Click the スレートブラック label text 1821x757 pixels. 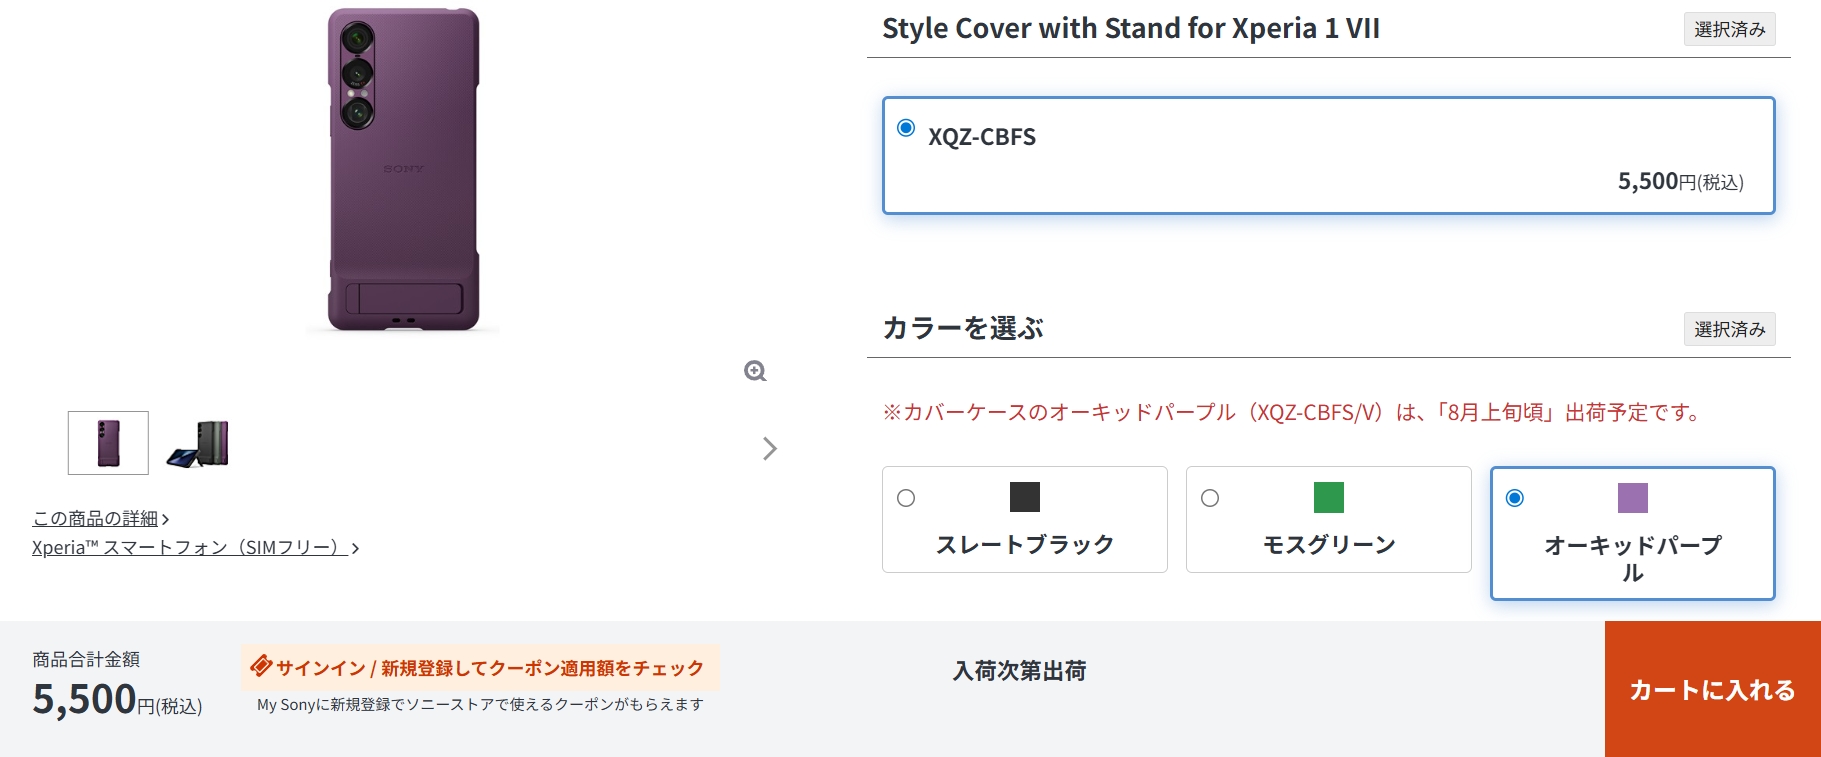(x=1025, y=544)
